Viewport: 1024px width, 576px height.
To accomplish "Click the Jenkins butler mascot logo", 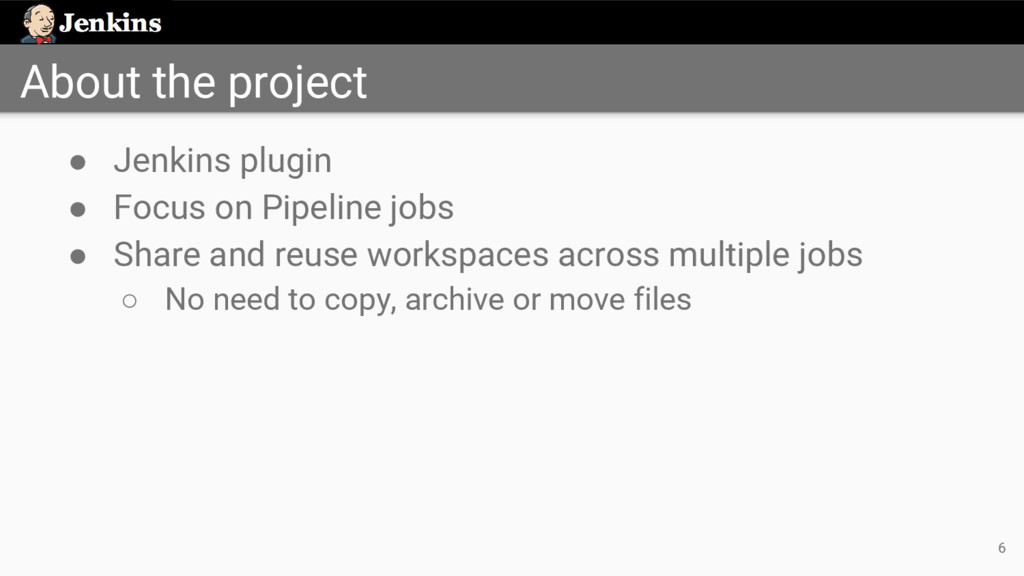I will pos(38,23).
